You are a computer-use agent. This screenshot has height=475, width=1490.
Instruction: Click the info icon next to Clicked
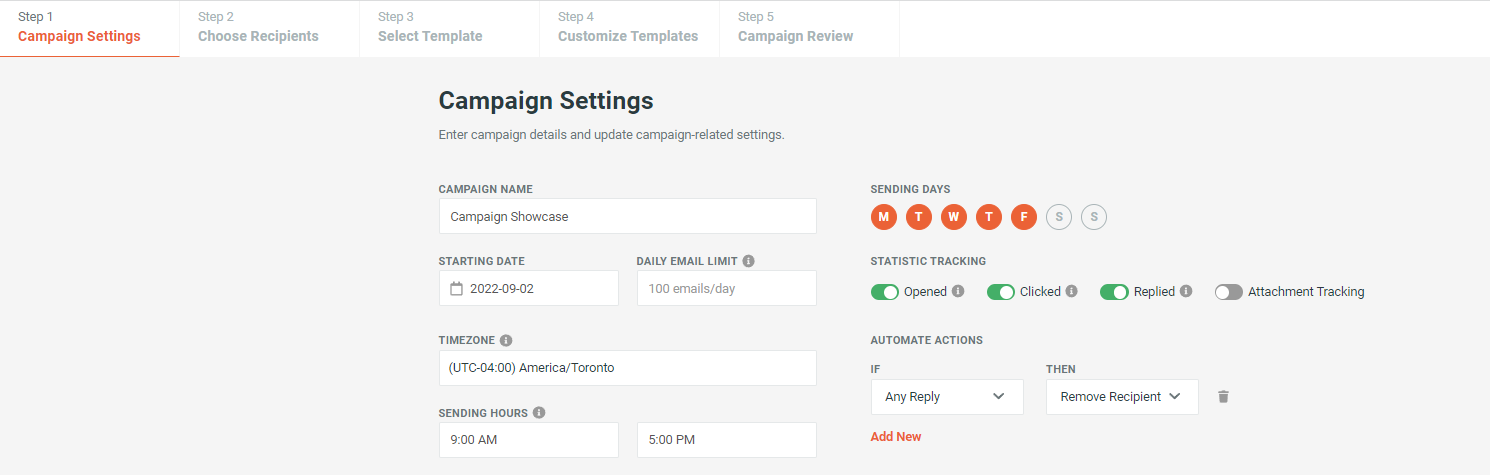[x=1072, y=292]
